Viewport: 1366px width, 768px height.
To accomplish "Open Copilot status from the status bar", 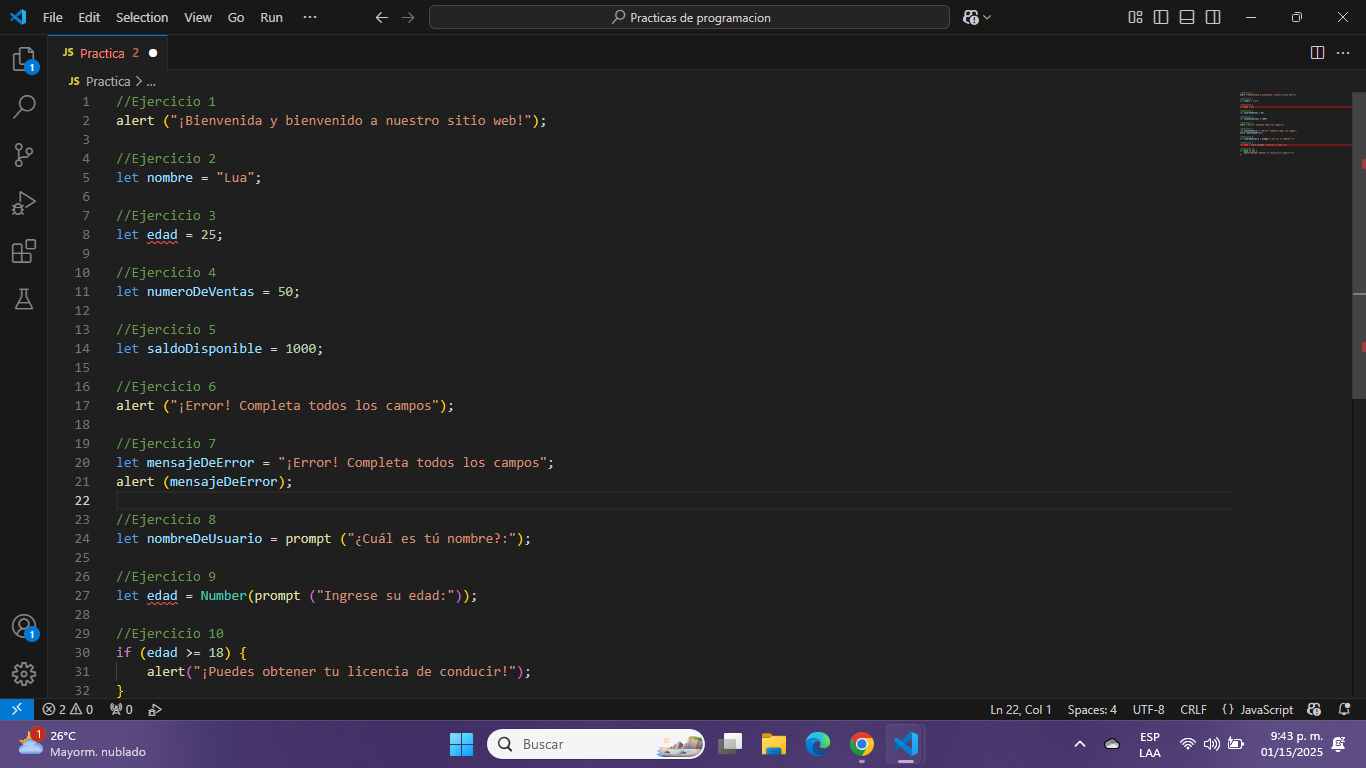I will [x=1314, y=709].
